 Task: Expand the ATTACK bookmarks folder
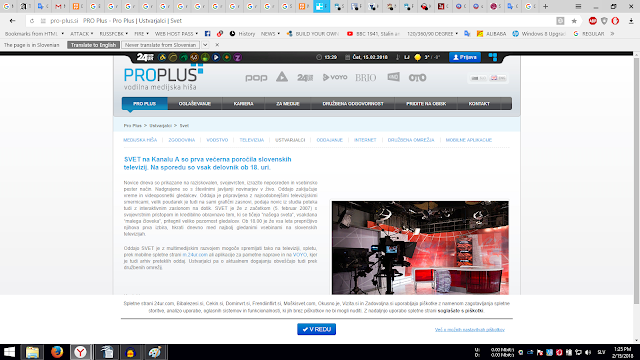click(x=82, y=34)
